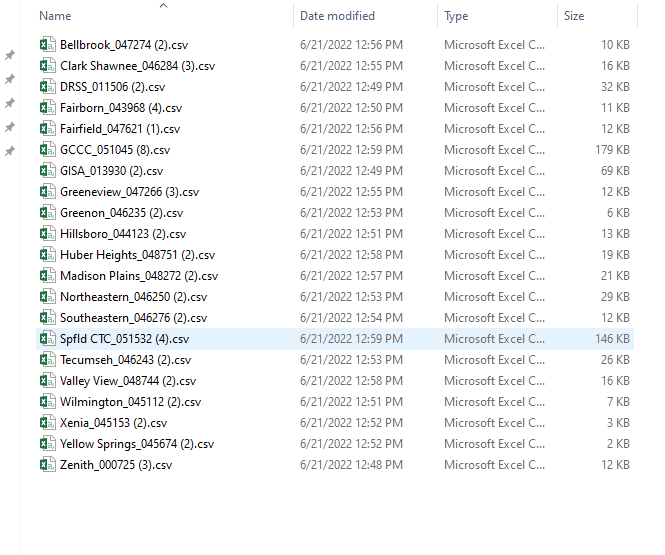Screen dimensions: 665x555
Task: Click the 26 KB size of Tecumseh file
Action: pos(615,360)
